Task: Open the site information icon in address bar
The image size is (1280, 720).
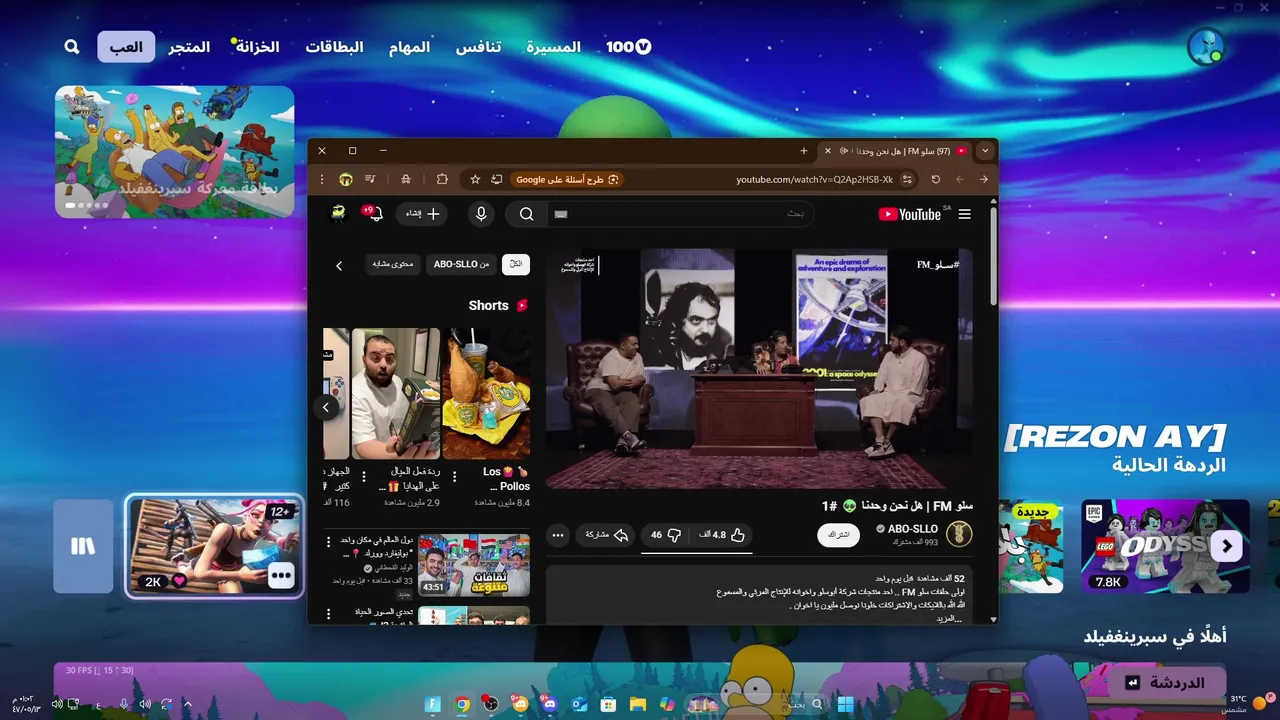Action: click(907, 179)
